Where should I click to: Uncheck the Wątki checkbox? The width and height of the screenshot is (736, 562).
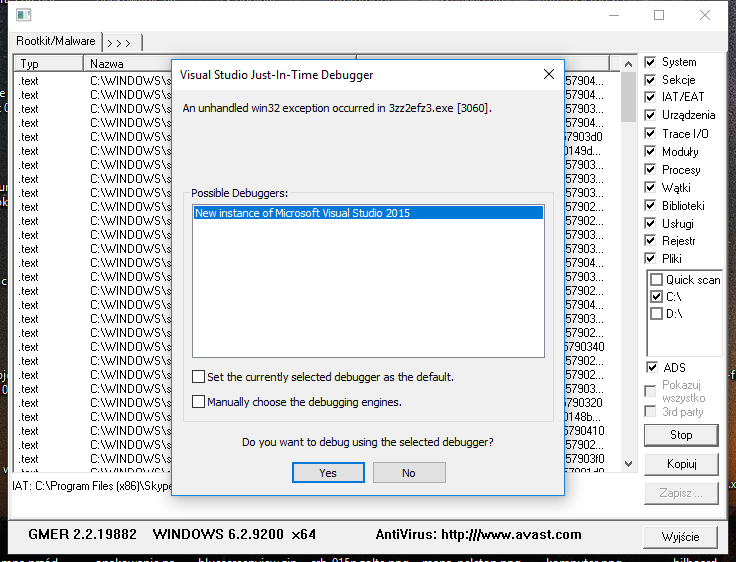click(650, 187)
